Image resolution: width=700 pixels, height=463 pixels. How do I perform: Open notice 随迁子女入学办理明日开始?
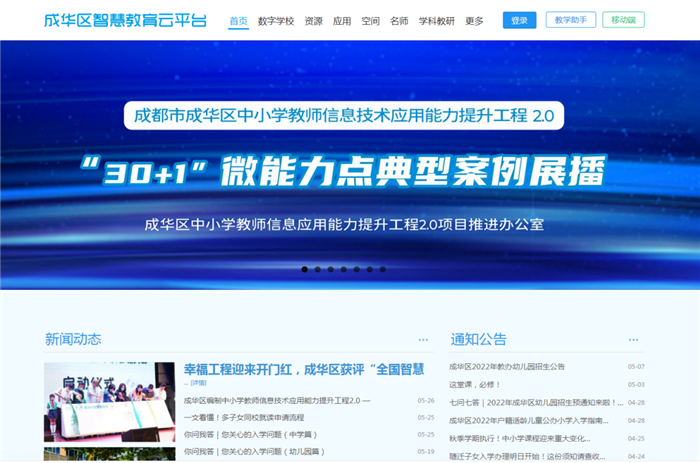coord(527,456)
